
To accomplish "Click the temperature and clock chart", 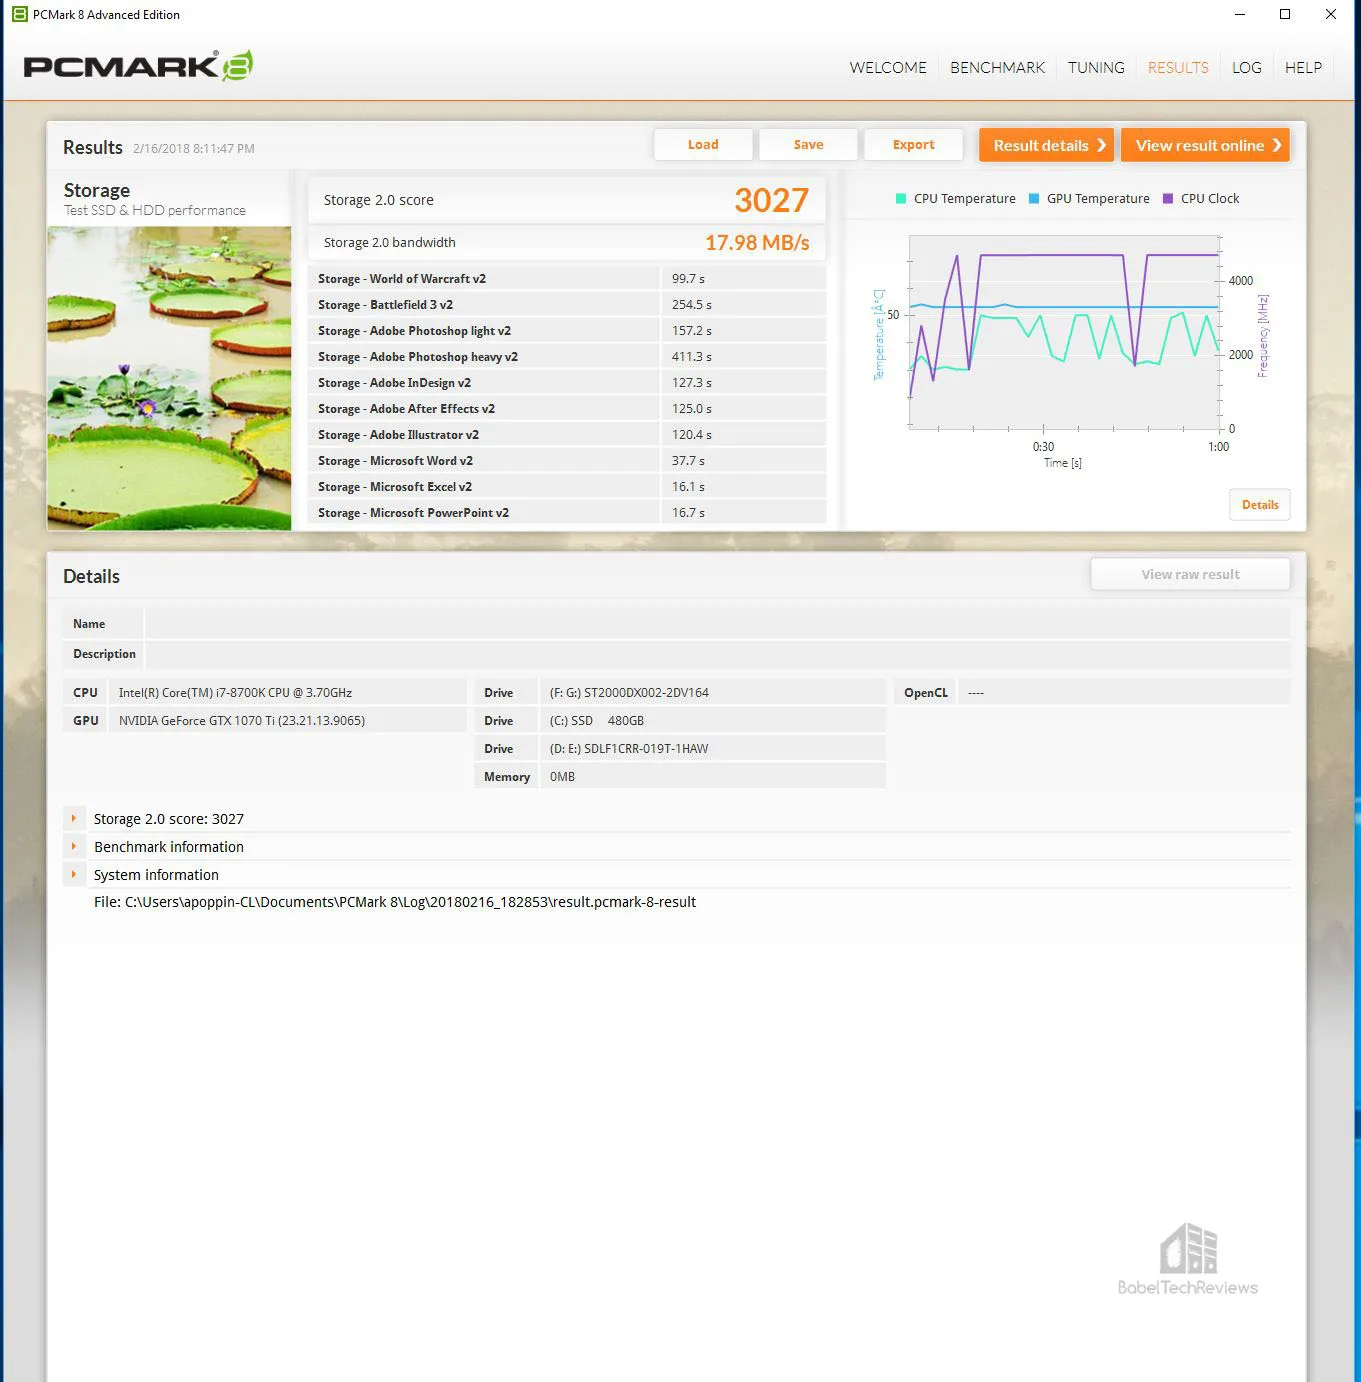I will [x=1065, y=333].
